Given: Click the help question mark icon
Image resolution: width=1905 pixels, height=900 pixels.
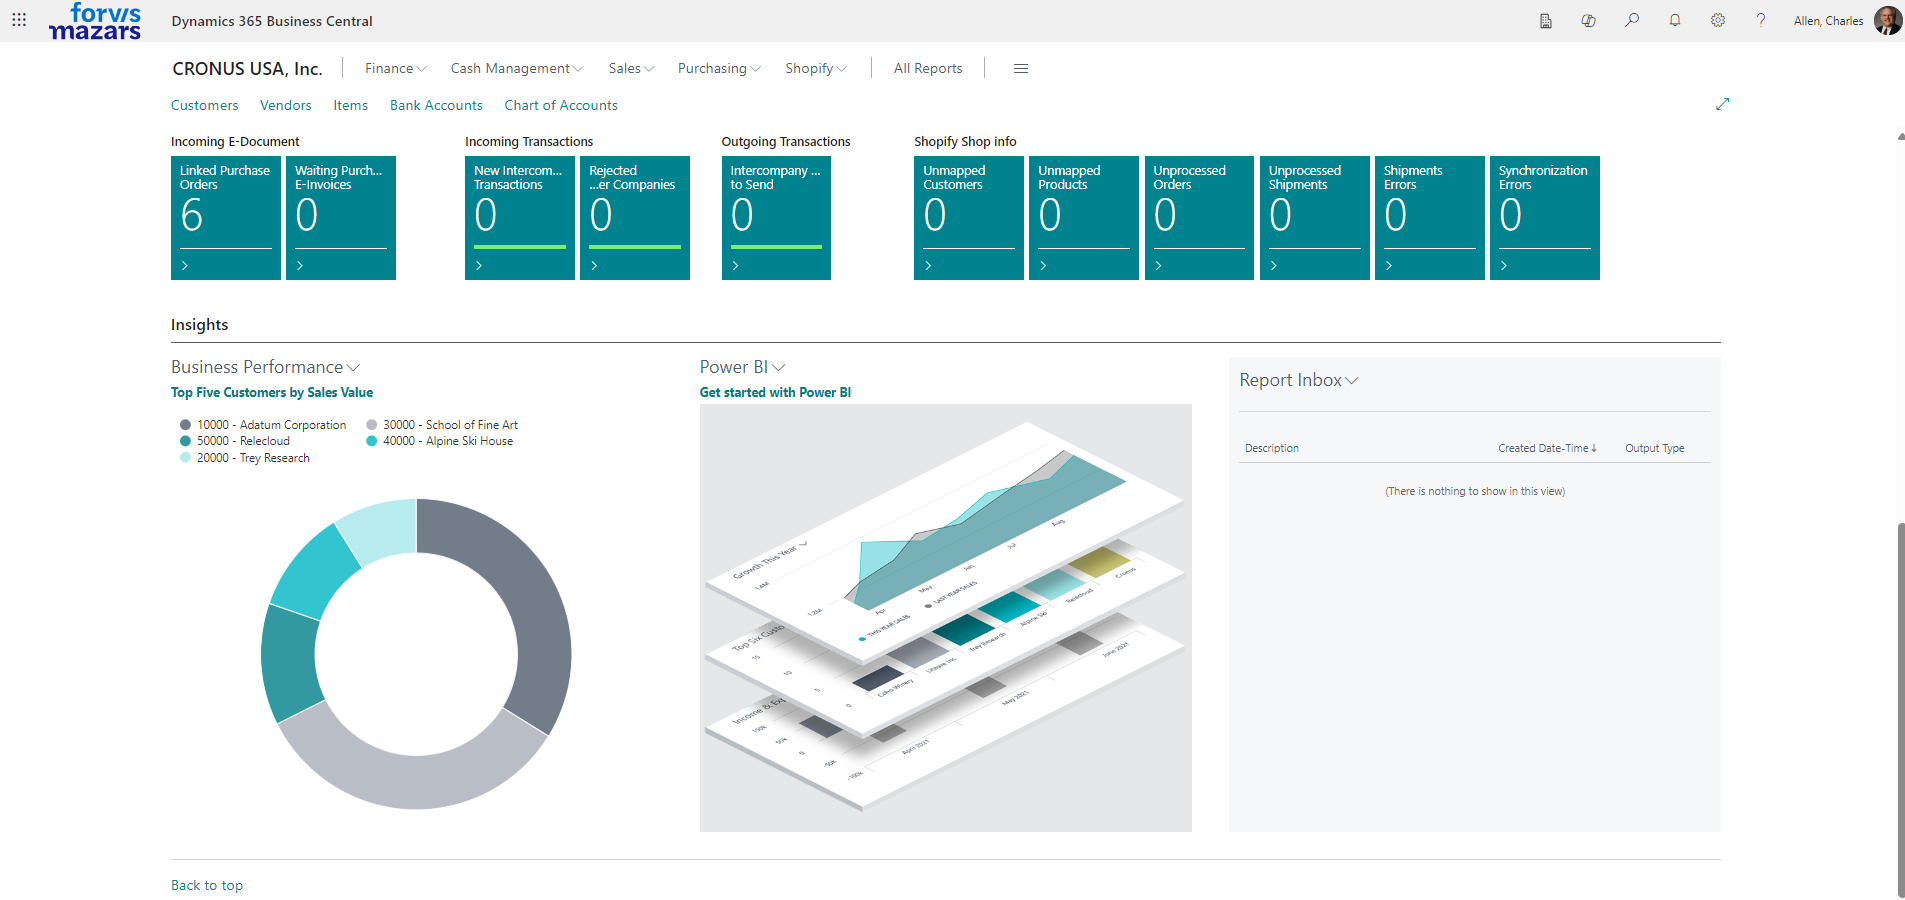Looking at the screenshot, I should coord(1761,20).
